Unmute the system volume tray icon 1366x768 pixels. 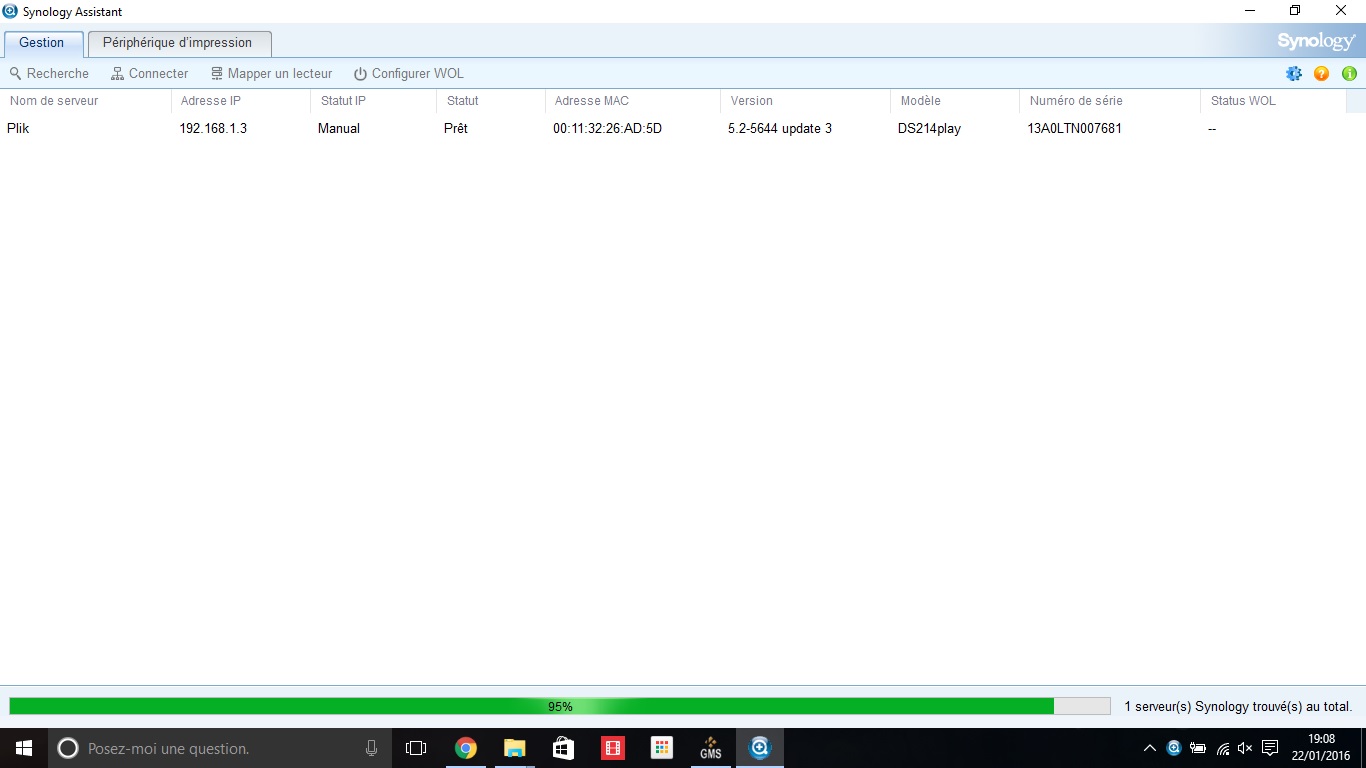click(1245, 748)
